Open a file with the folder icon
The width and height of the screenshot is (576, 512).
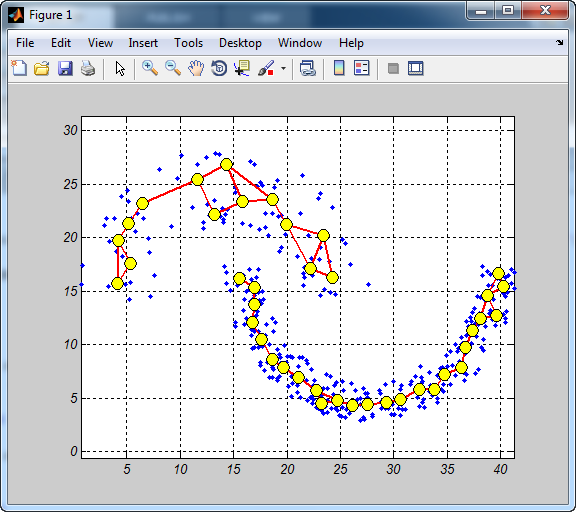pos(42,68)
